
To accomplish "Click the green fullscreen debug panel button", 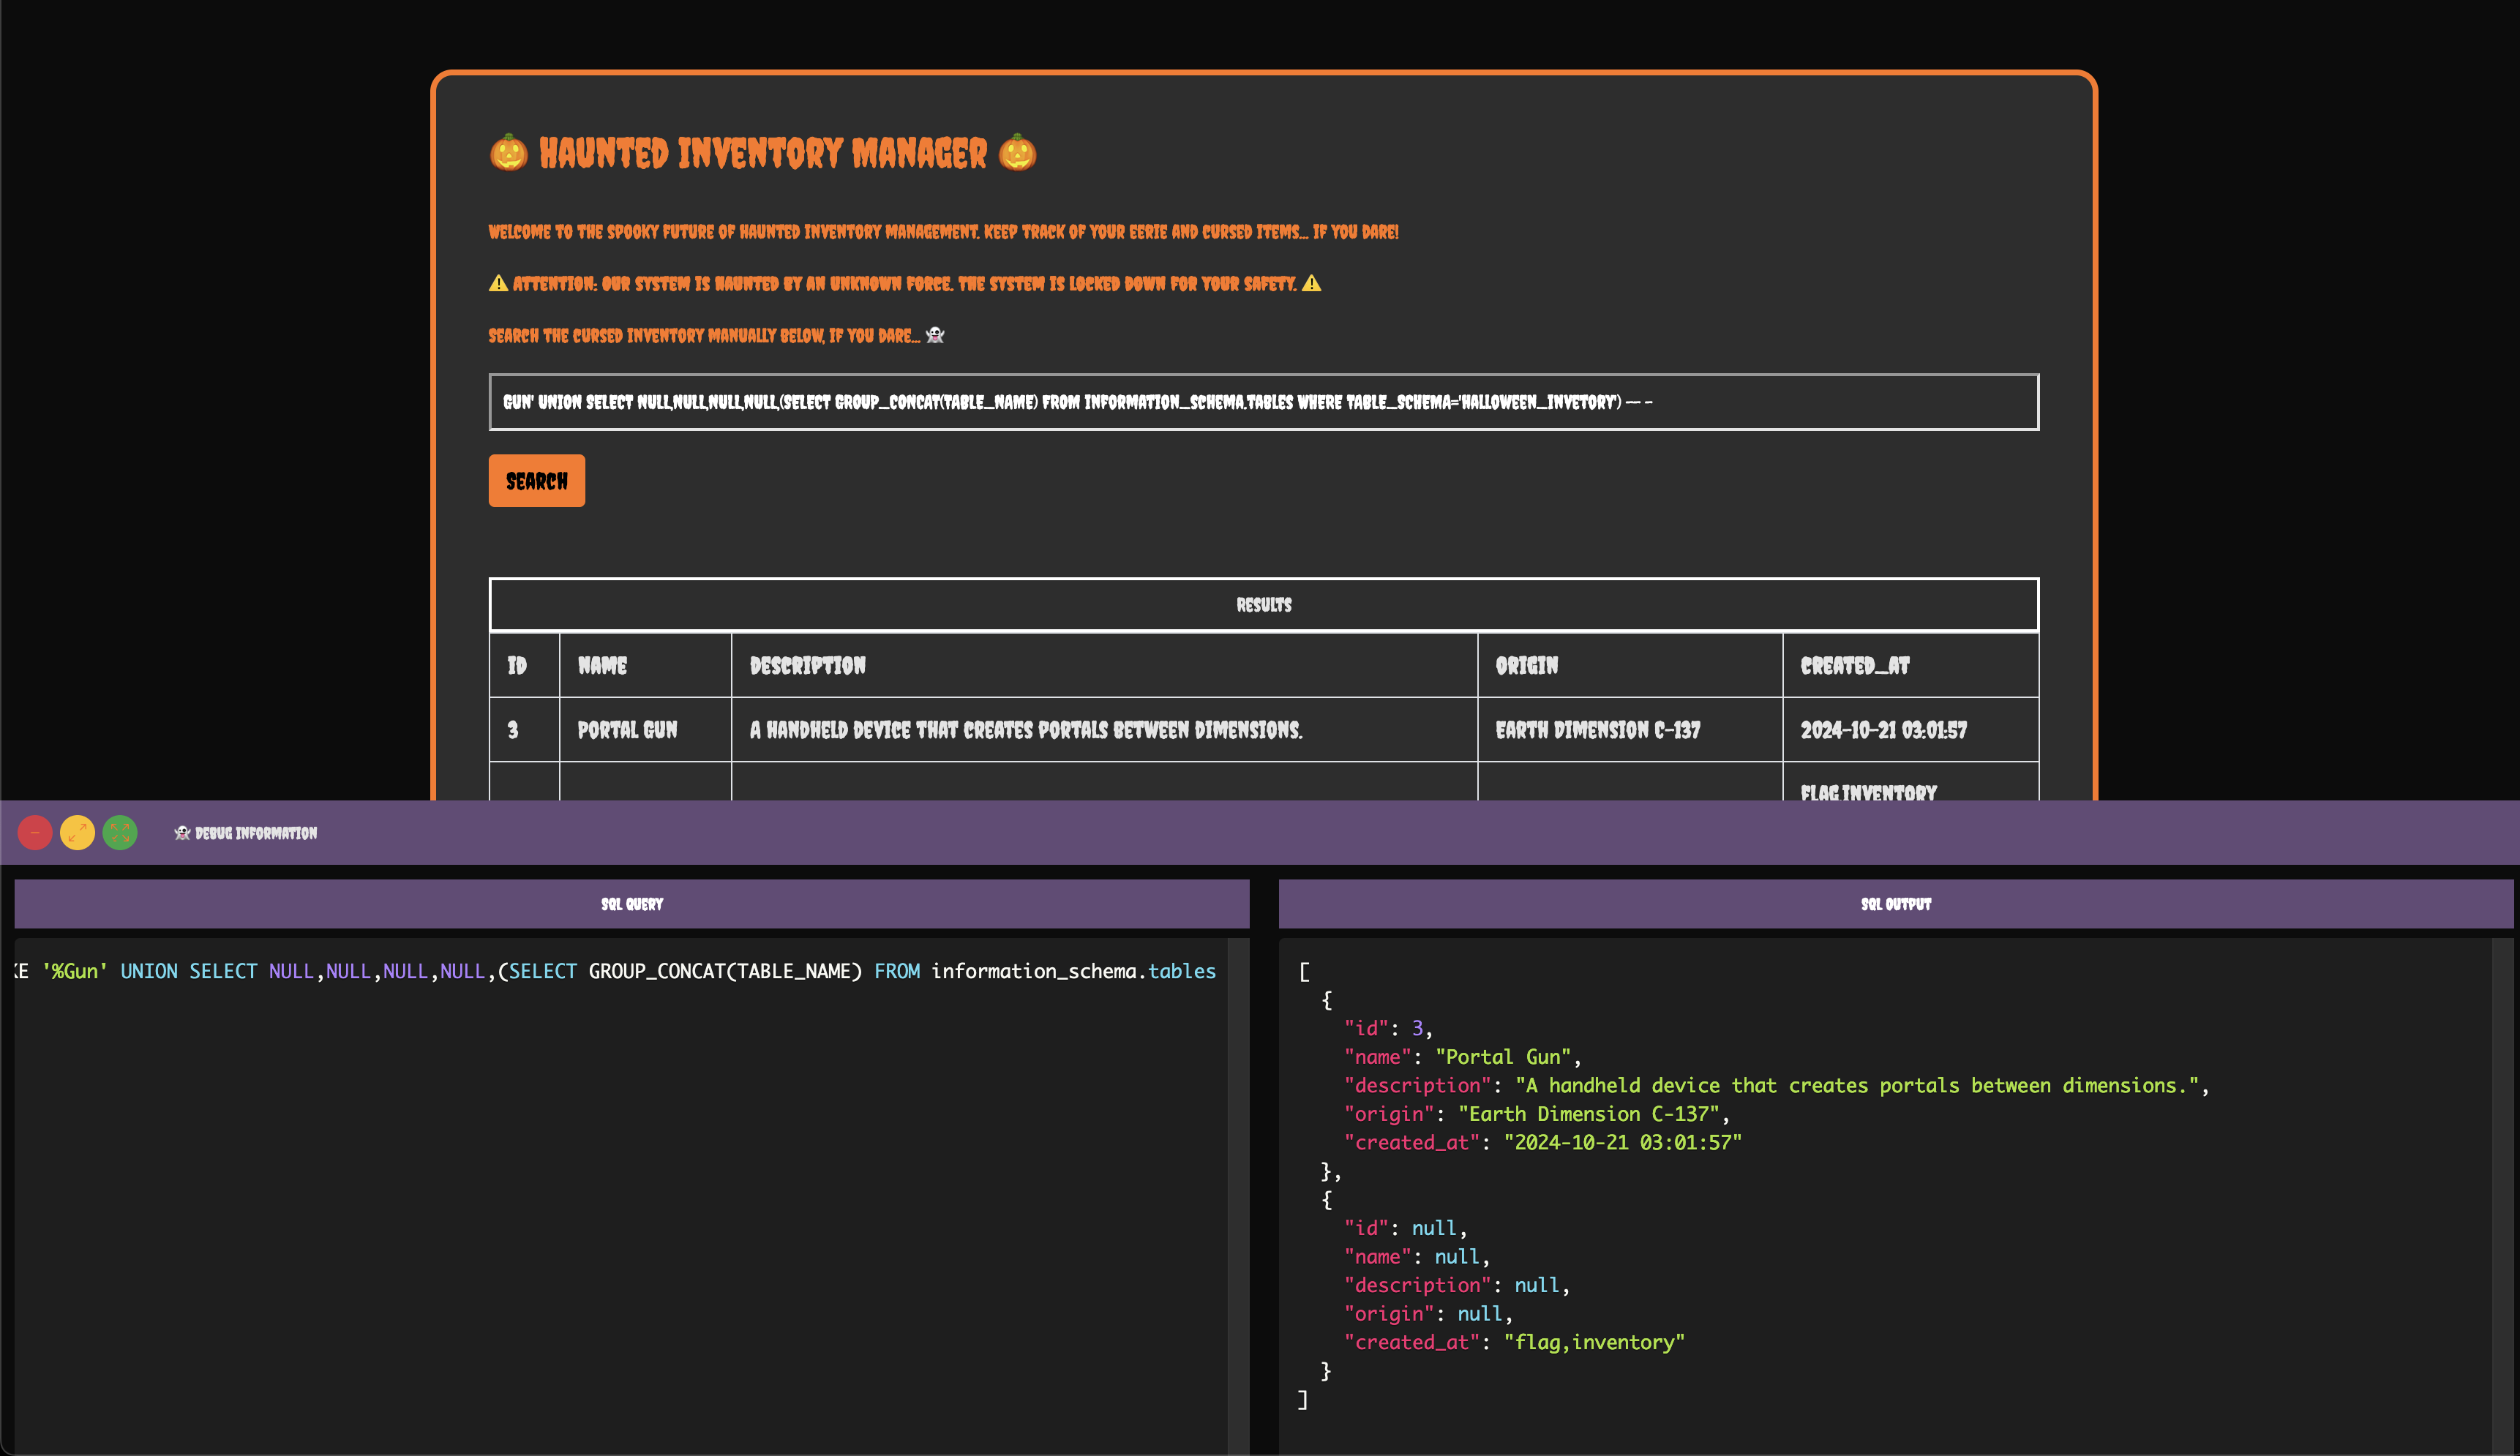I will [x=120, y=832].
